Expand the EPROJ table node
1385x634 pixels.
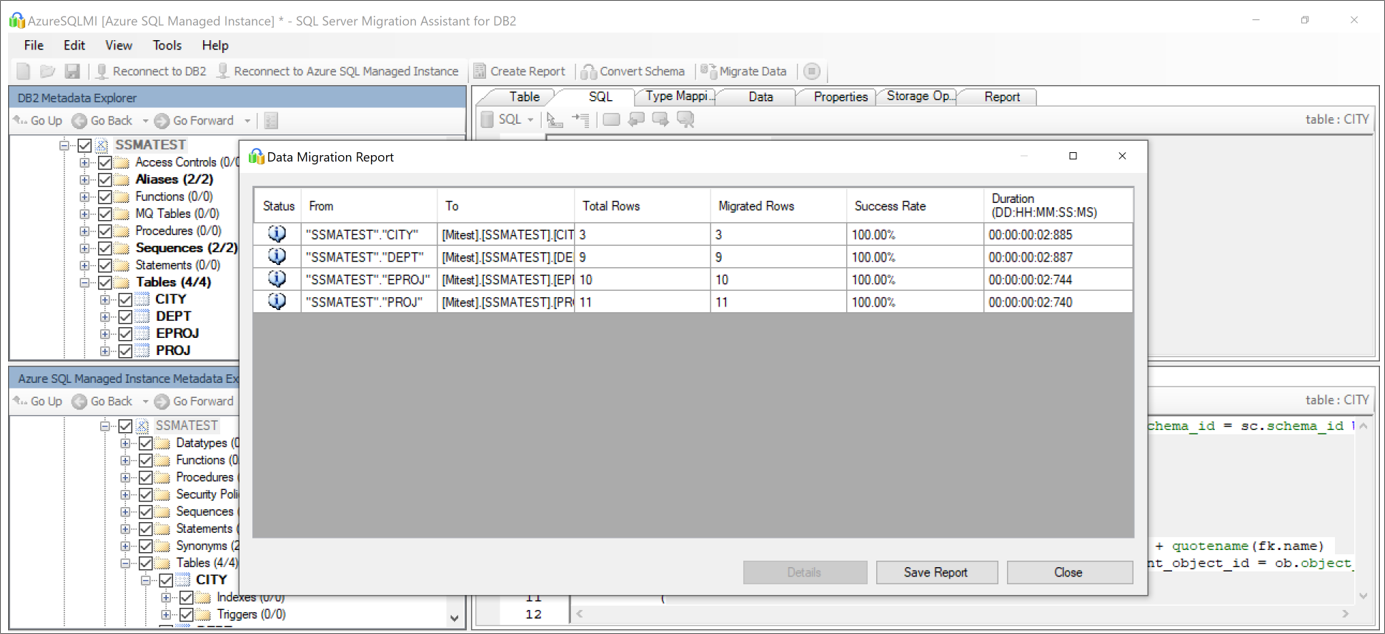105,333
